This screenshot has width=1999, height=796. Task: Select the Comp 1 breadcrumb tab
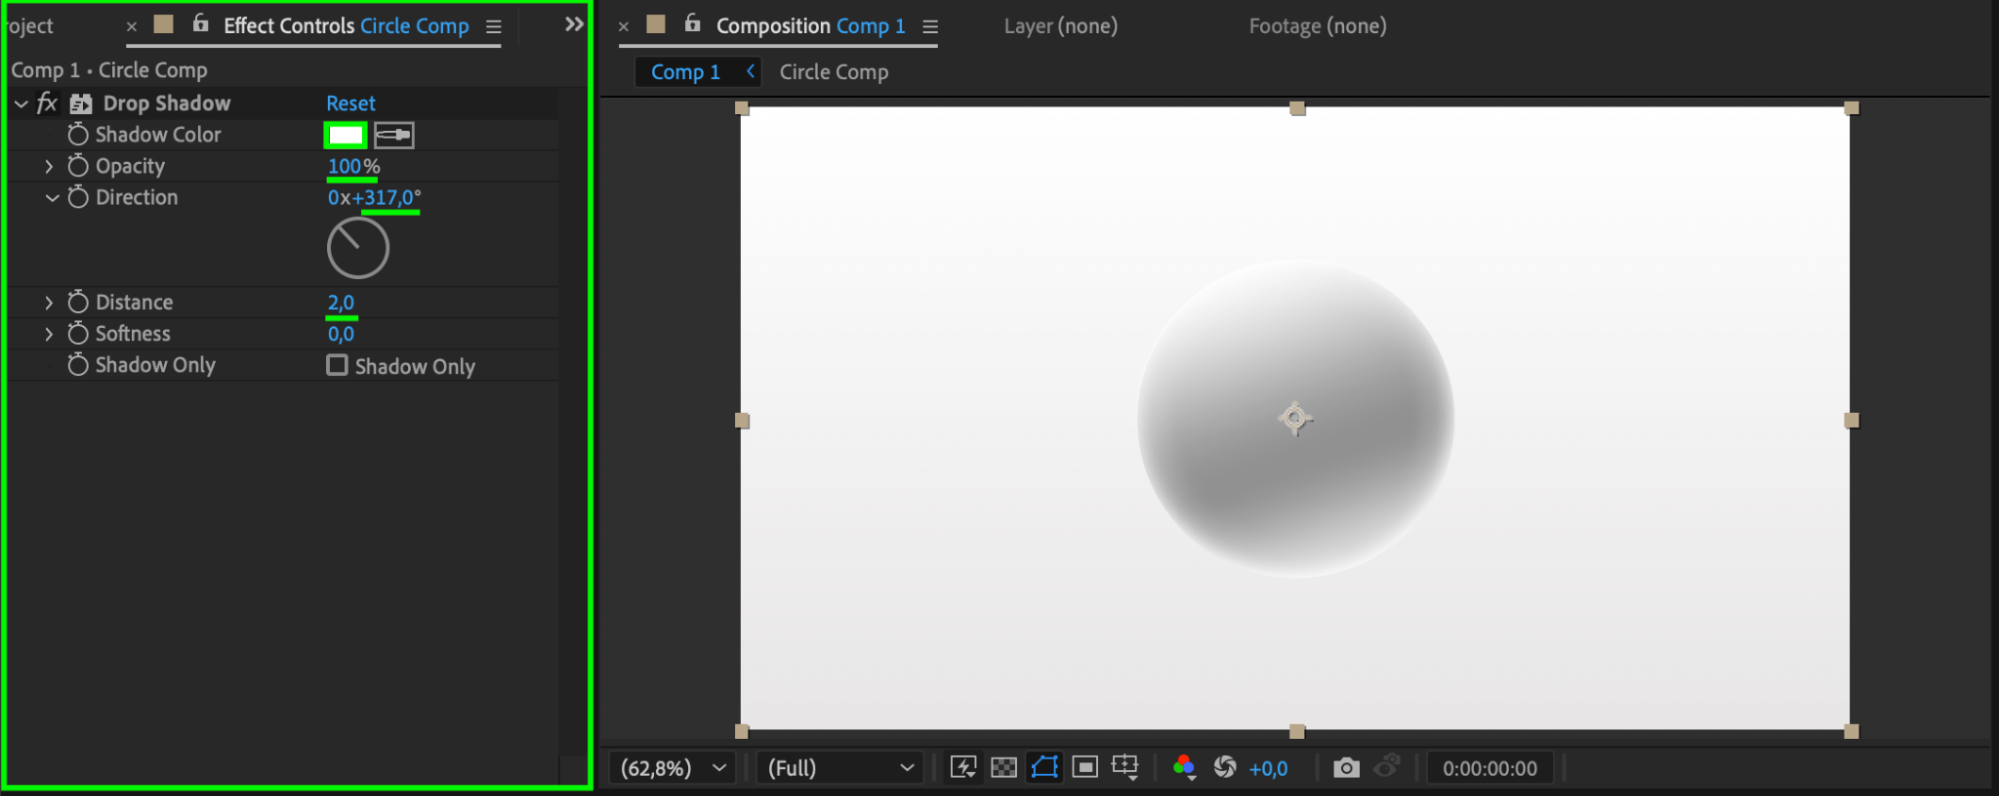click(686, 72)
